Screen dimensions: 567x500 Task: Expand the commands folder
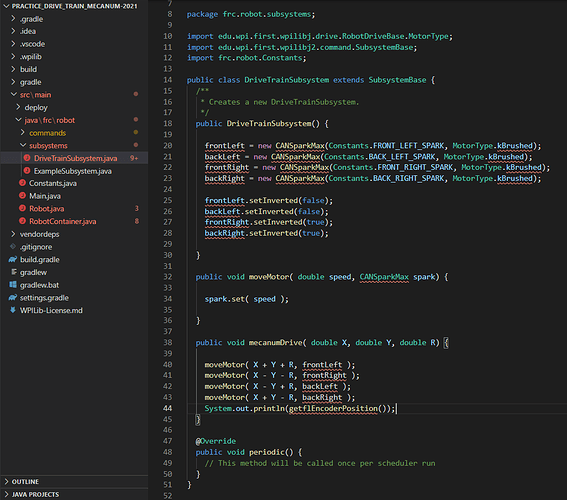click(x=22, y=133)
